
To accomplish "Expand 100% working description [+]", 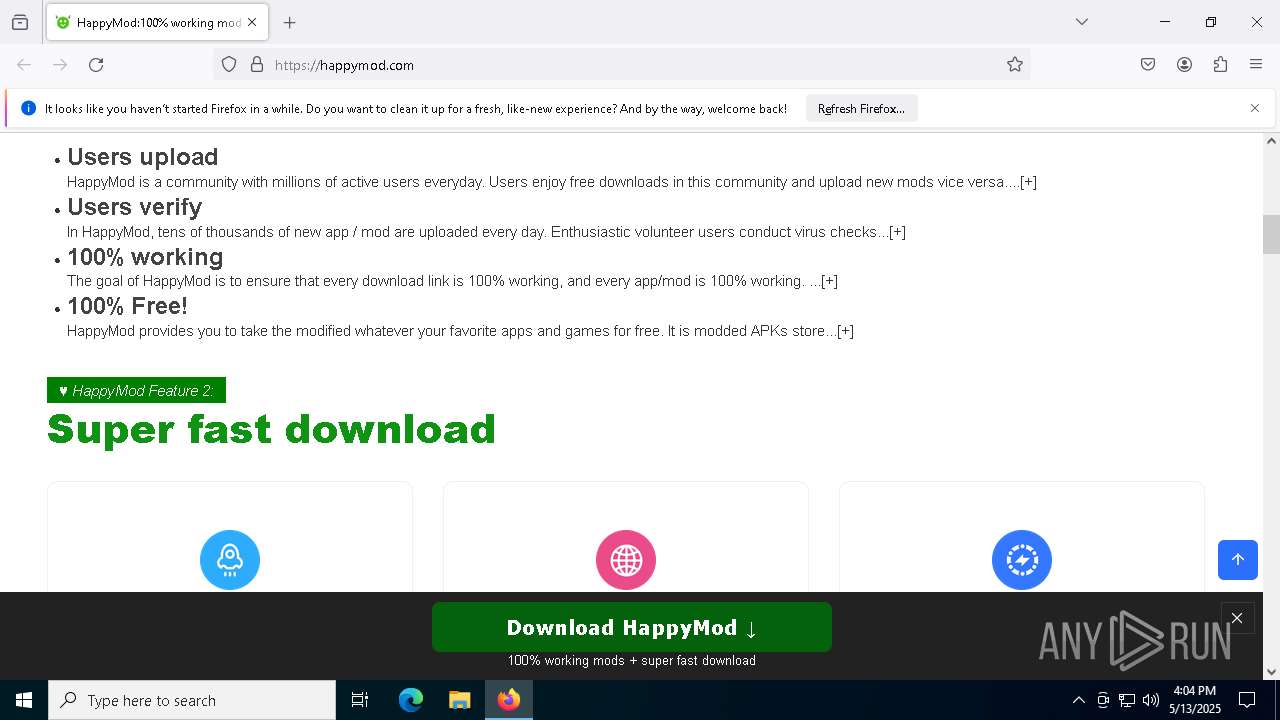I will 829,281.
